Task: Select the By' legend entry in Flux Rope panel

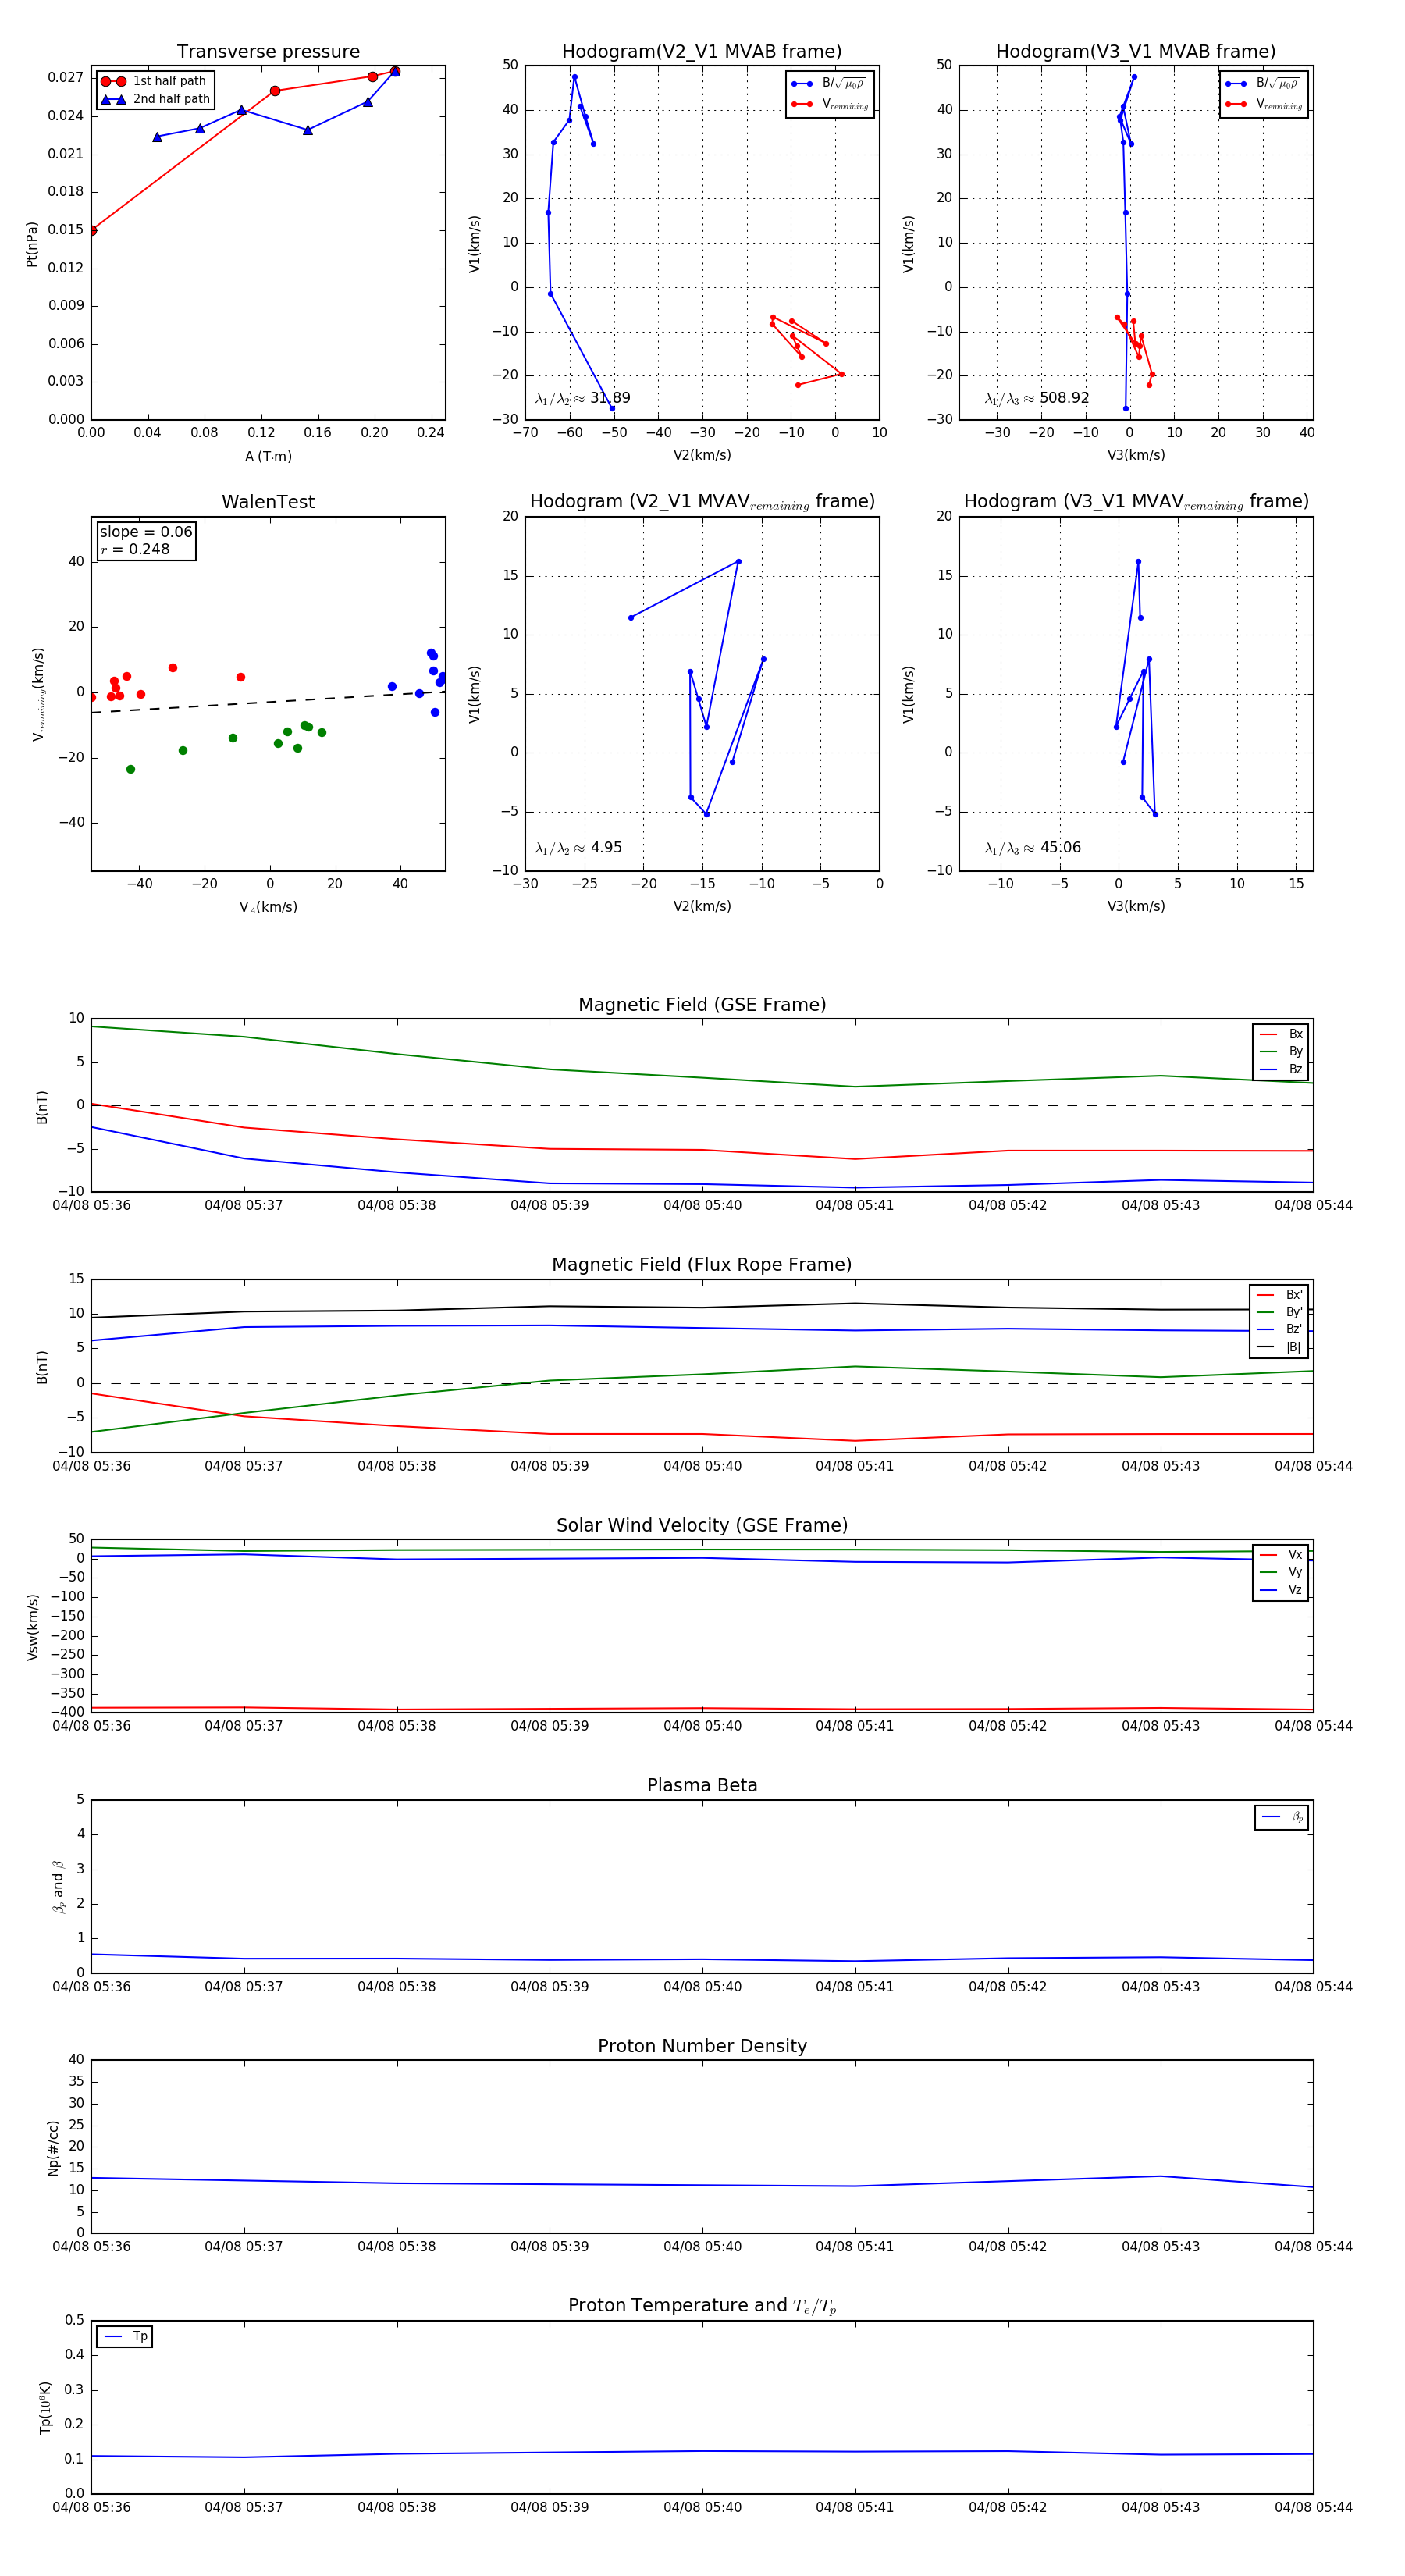Action: (1279, 1312)
